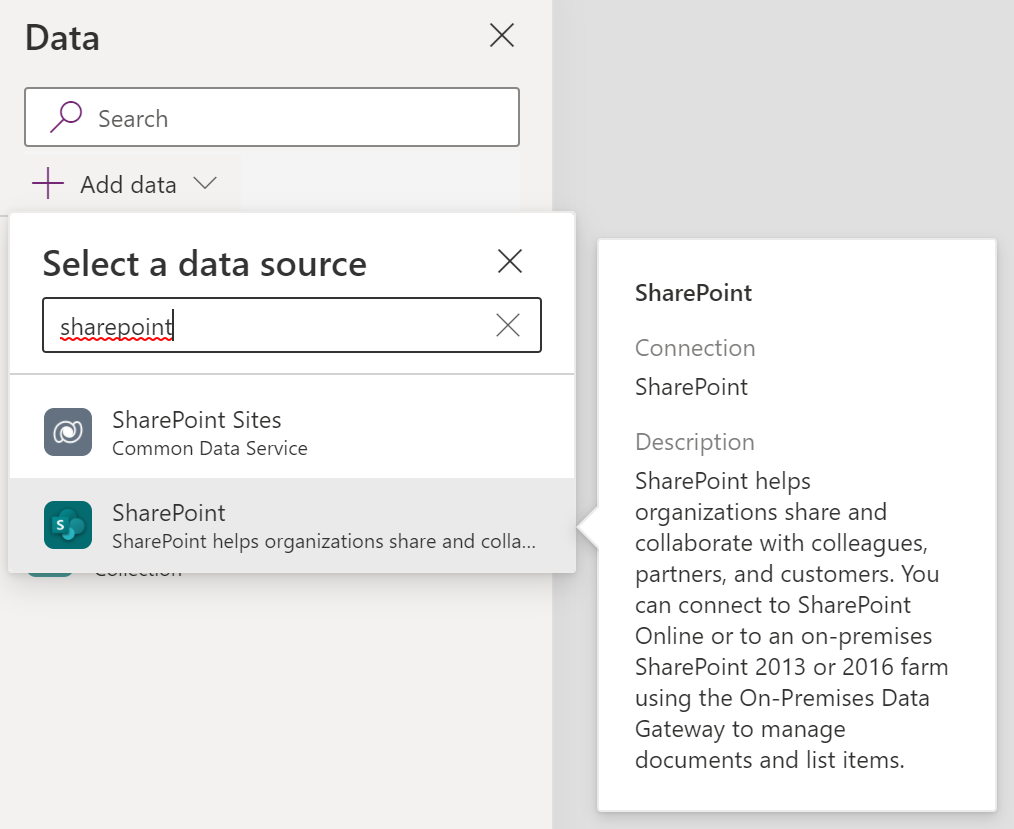Viewport: 1014px width, 829px height.
Task: Open the Add data button
Action: click(124, 184)
